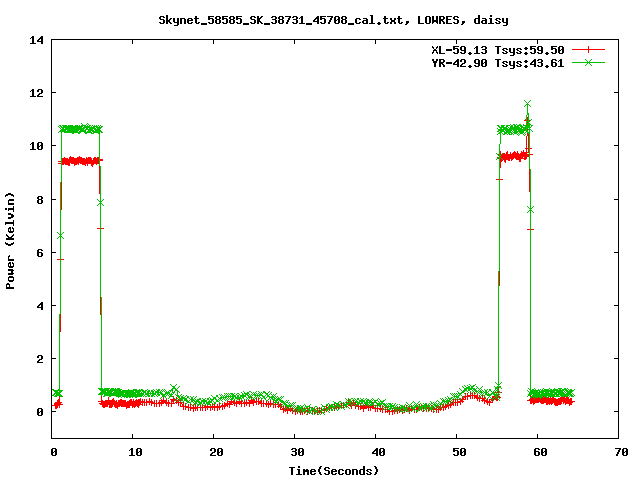Click the x-axis tick label 70
Screen dimensions: 640x480
pos(621,452)
